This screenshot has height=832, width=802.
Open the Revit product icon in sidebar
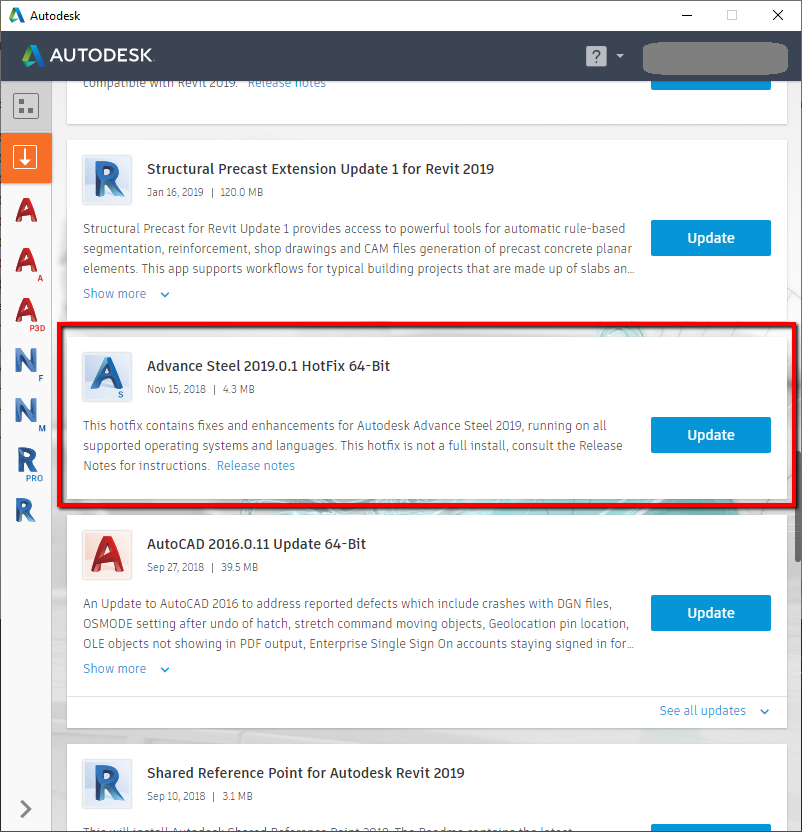click(25, 510)
